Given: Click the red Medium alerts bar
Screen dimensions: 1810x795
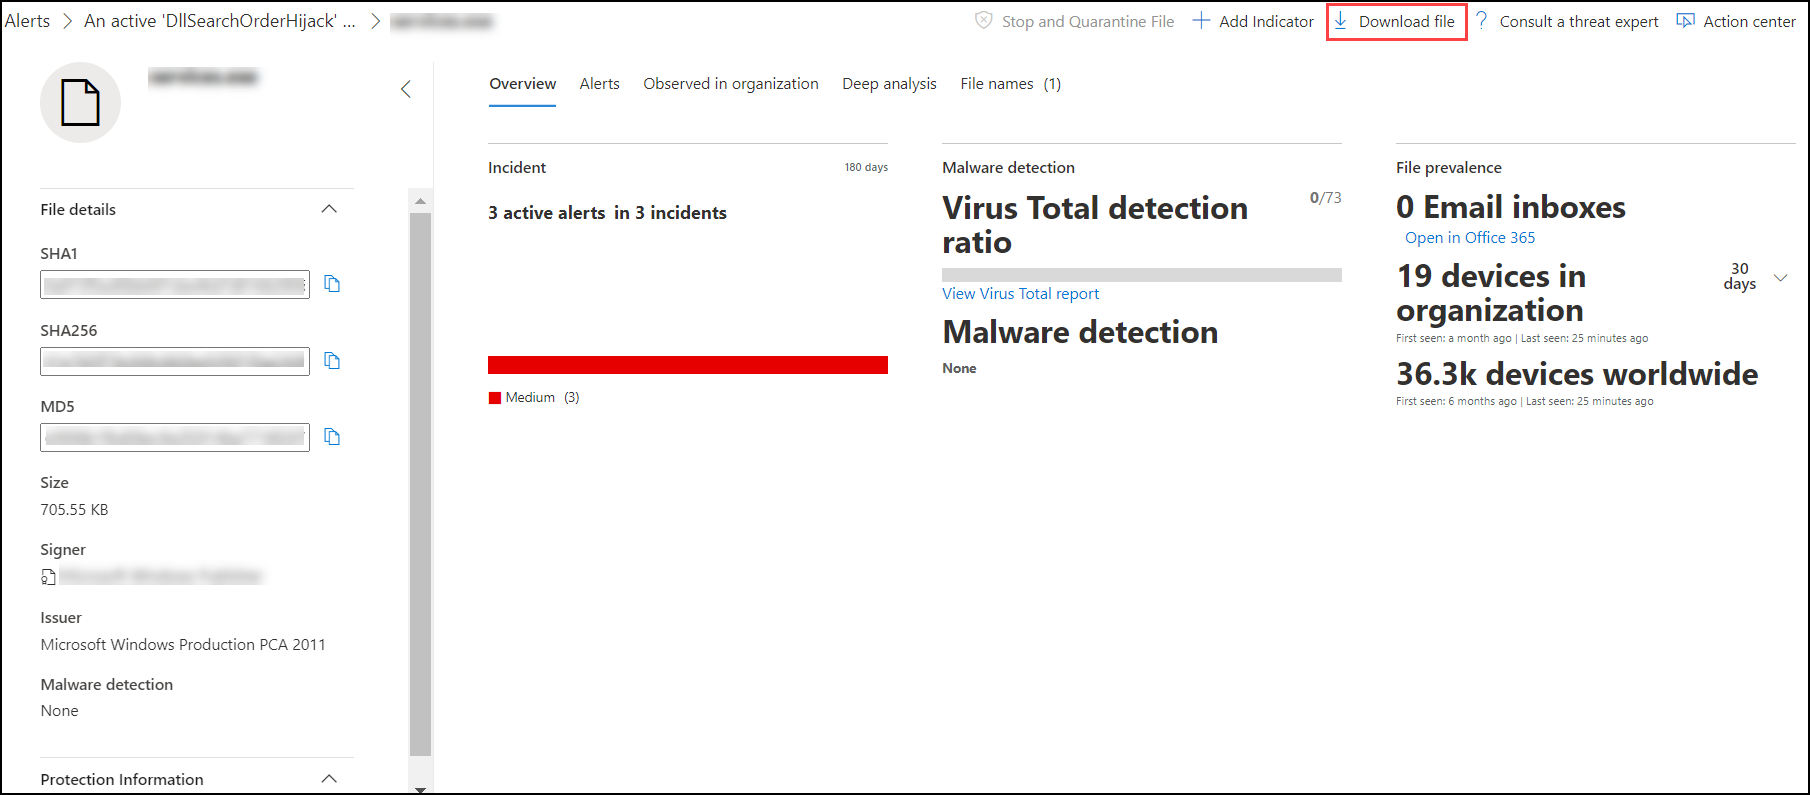Looking at the screenshot, I should tap(688, 365).
